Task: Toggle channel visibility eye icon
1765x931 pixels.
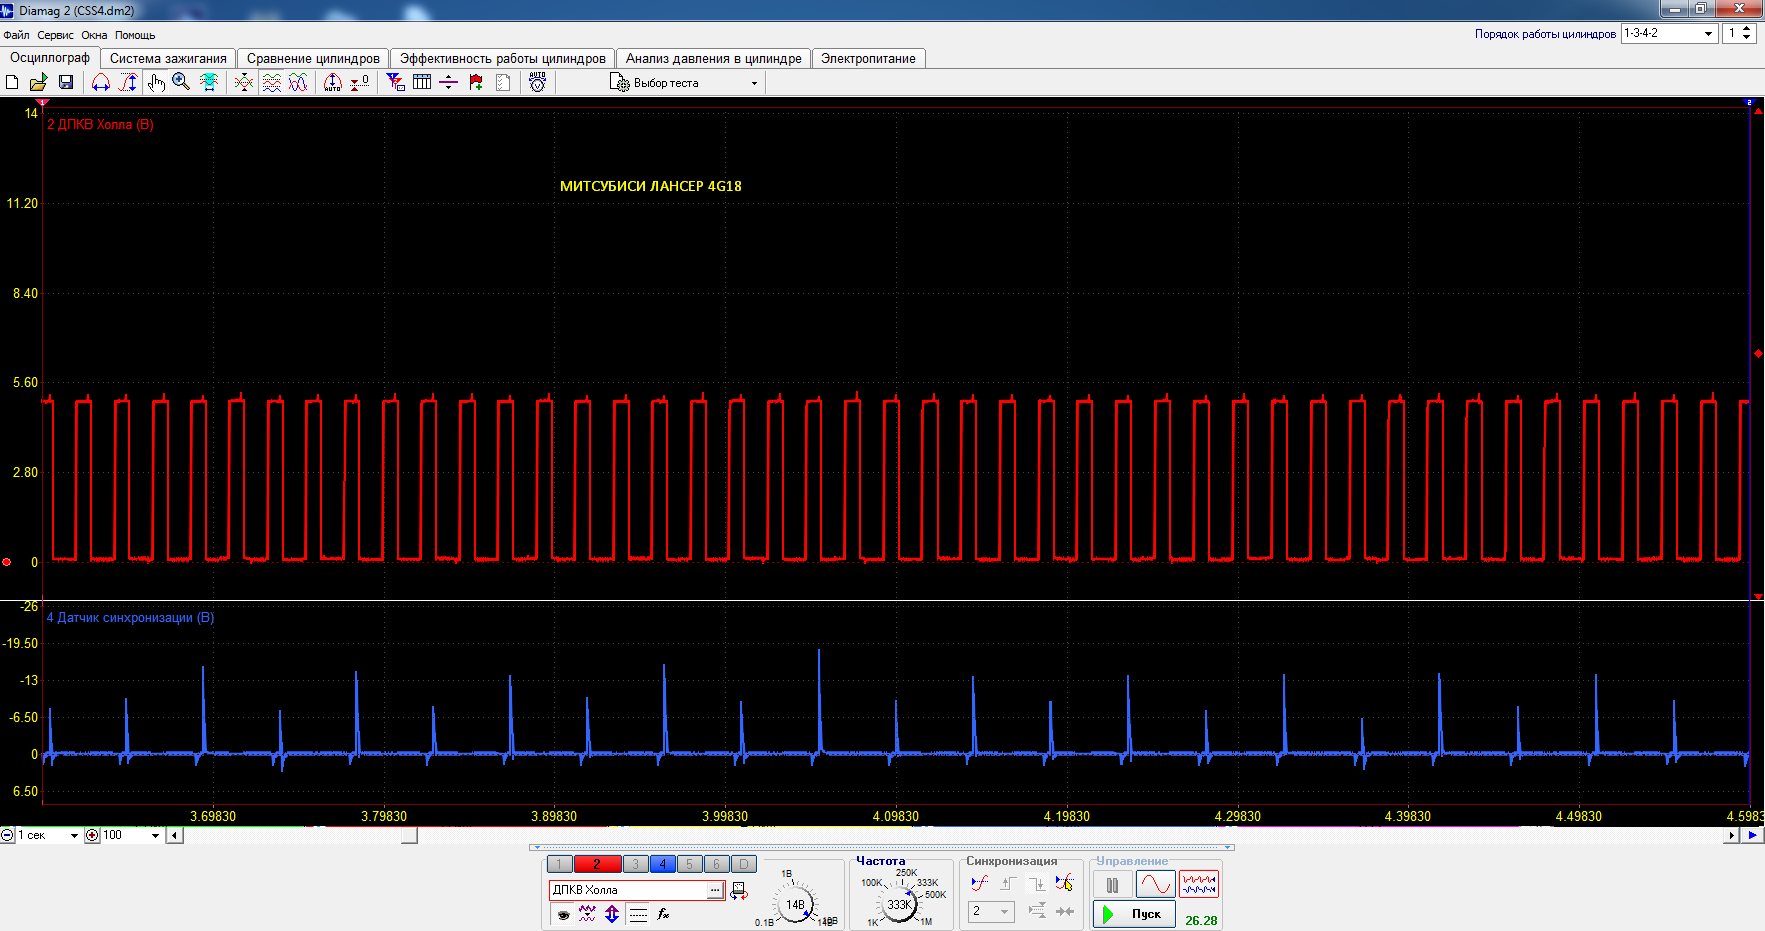Action: [x=563, y=914]
